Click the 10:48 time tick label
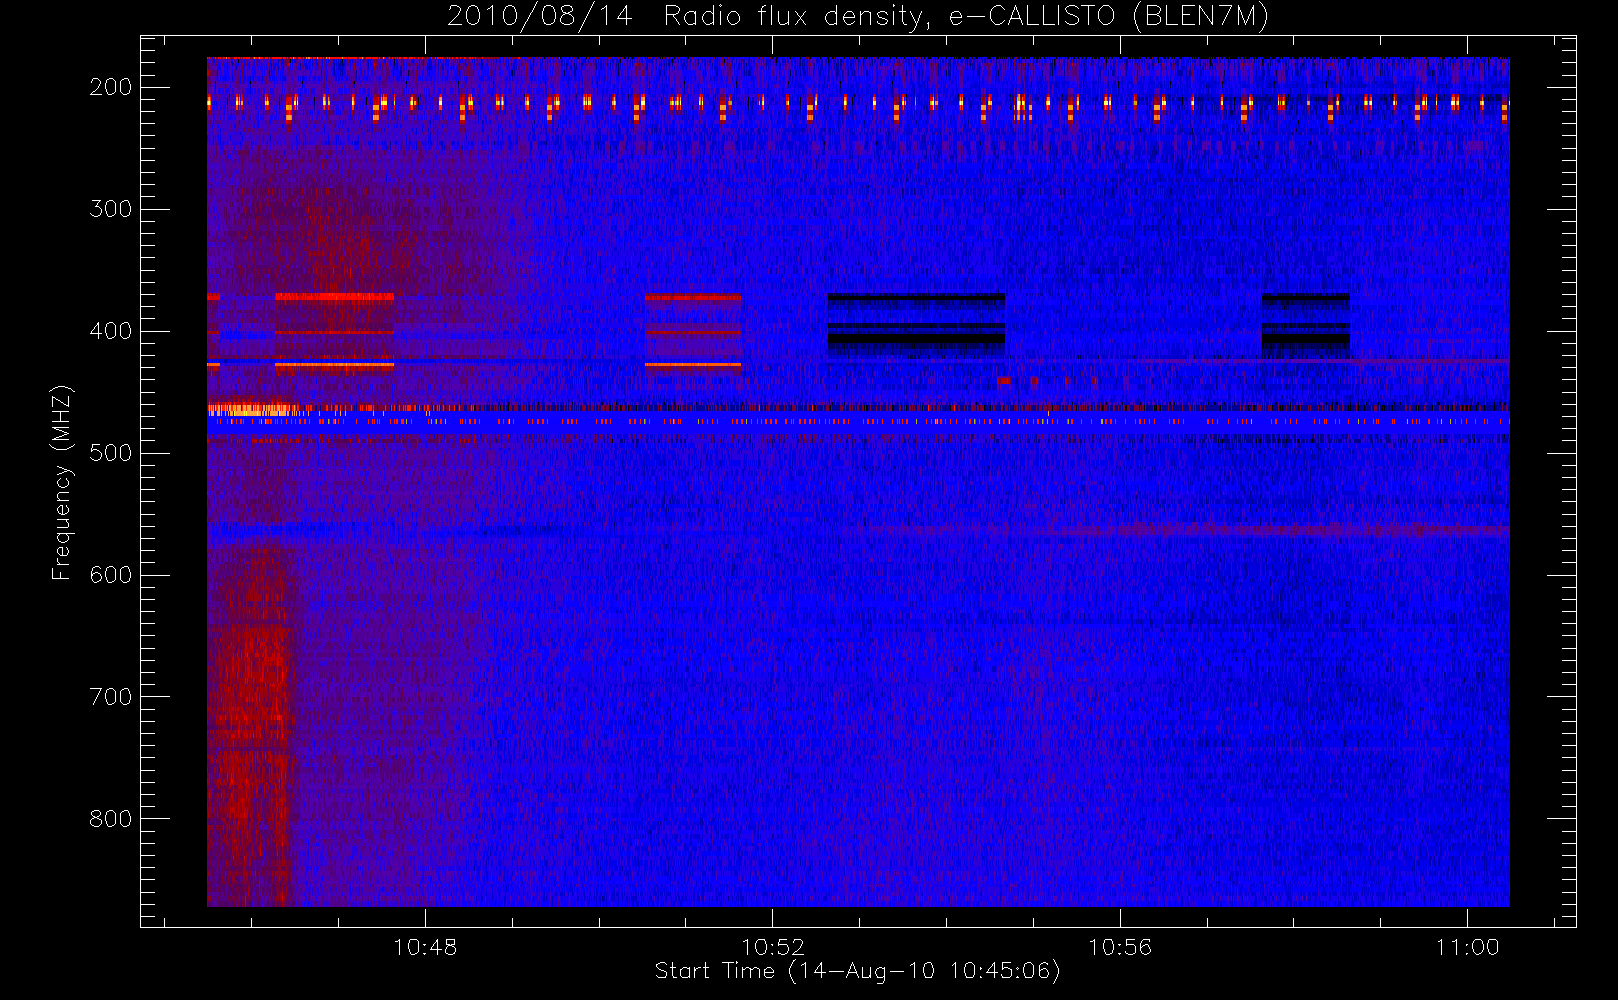This screenshot has height=1000, width=1618. click(425, 946)
